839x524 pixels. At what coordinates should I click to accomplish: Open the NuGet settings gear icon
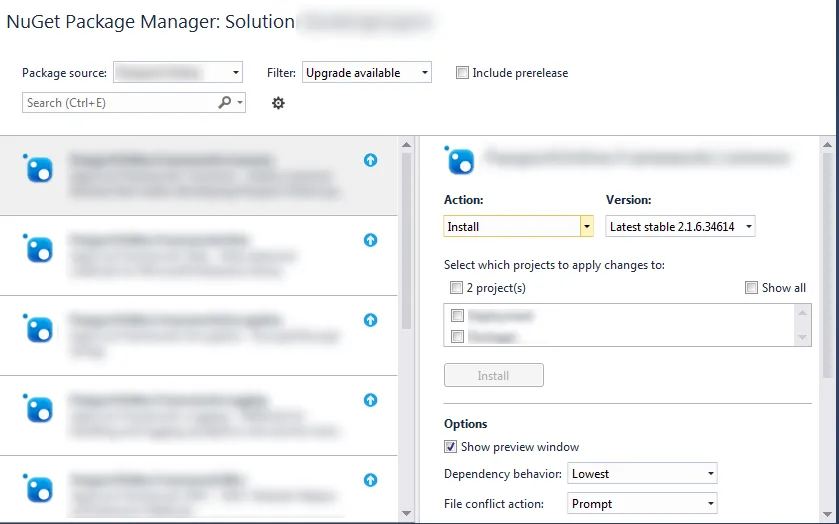coord(278,103)
